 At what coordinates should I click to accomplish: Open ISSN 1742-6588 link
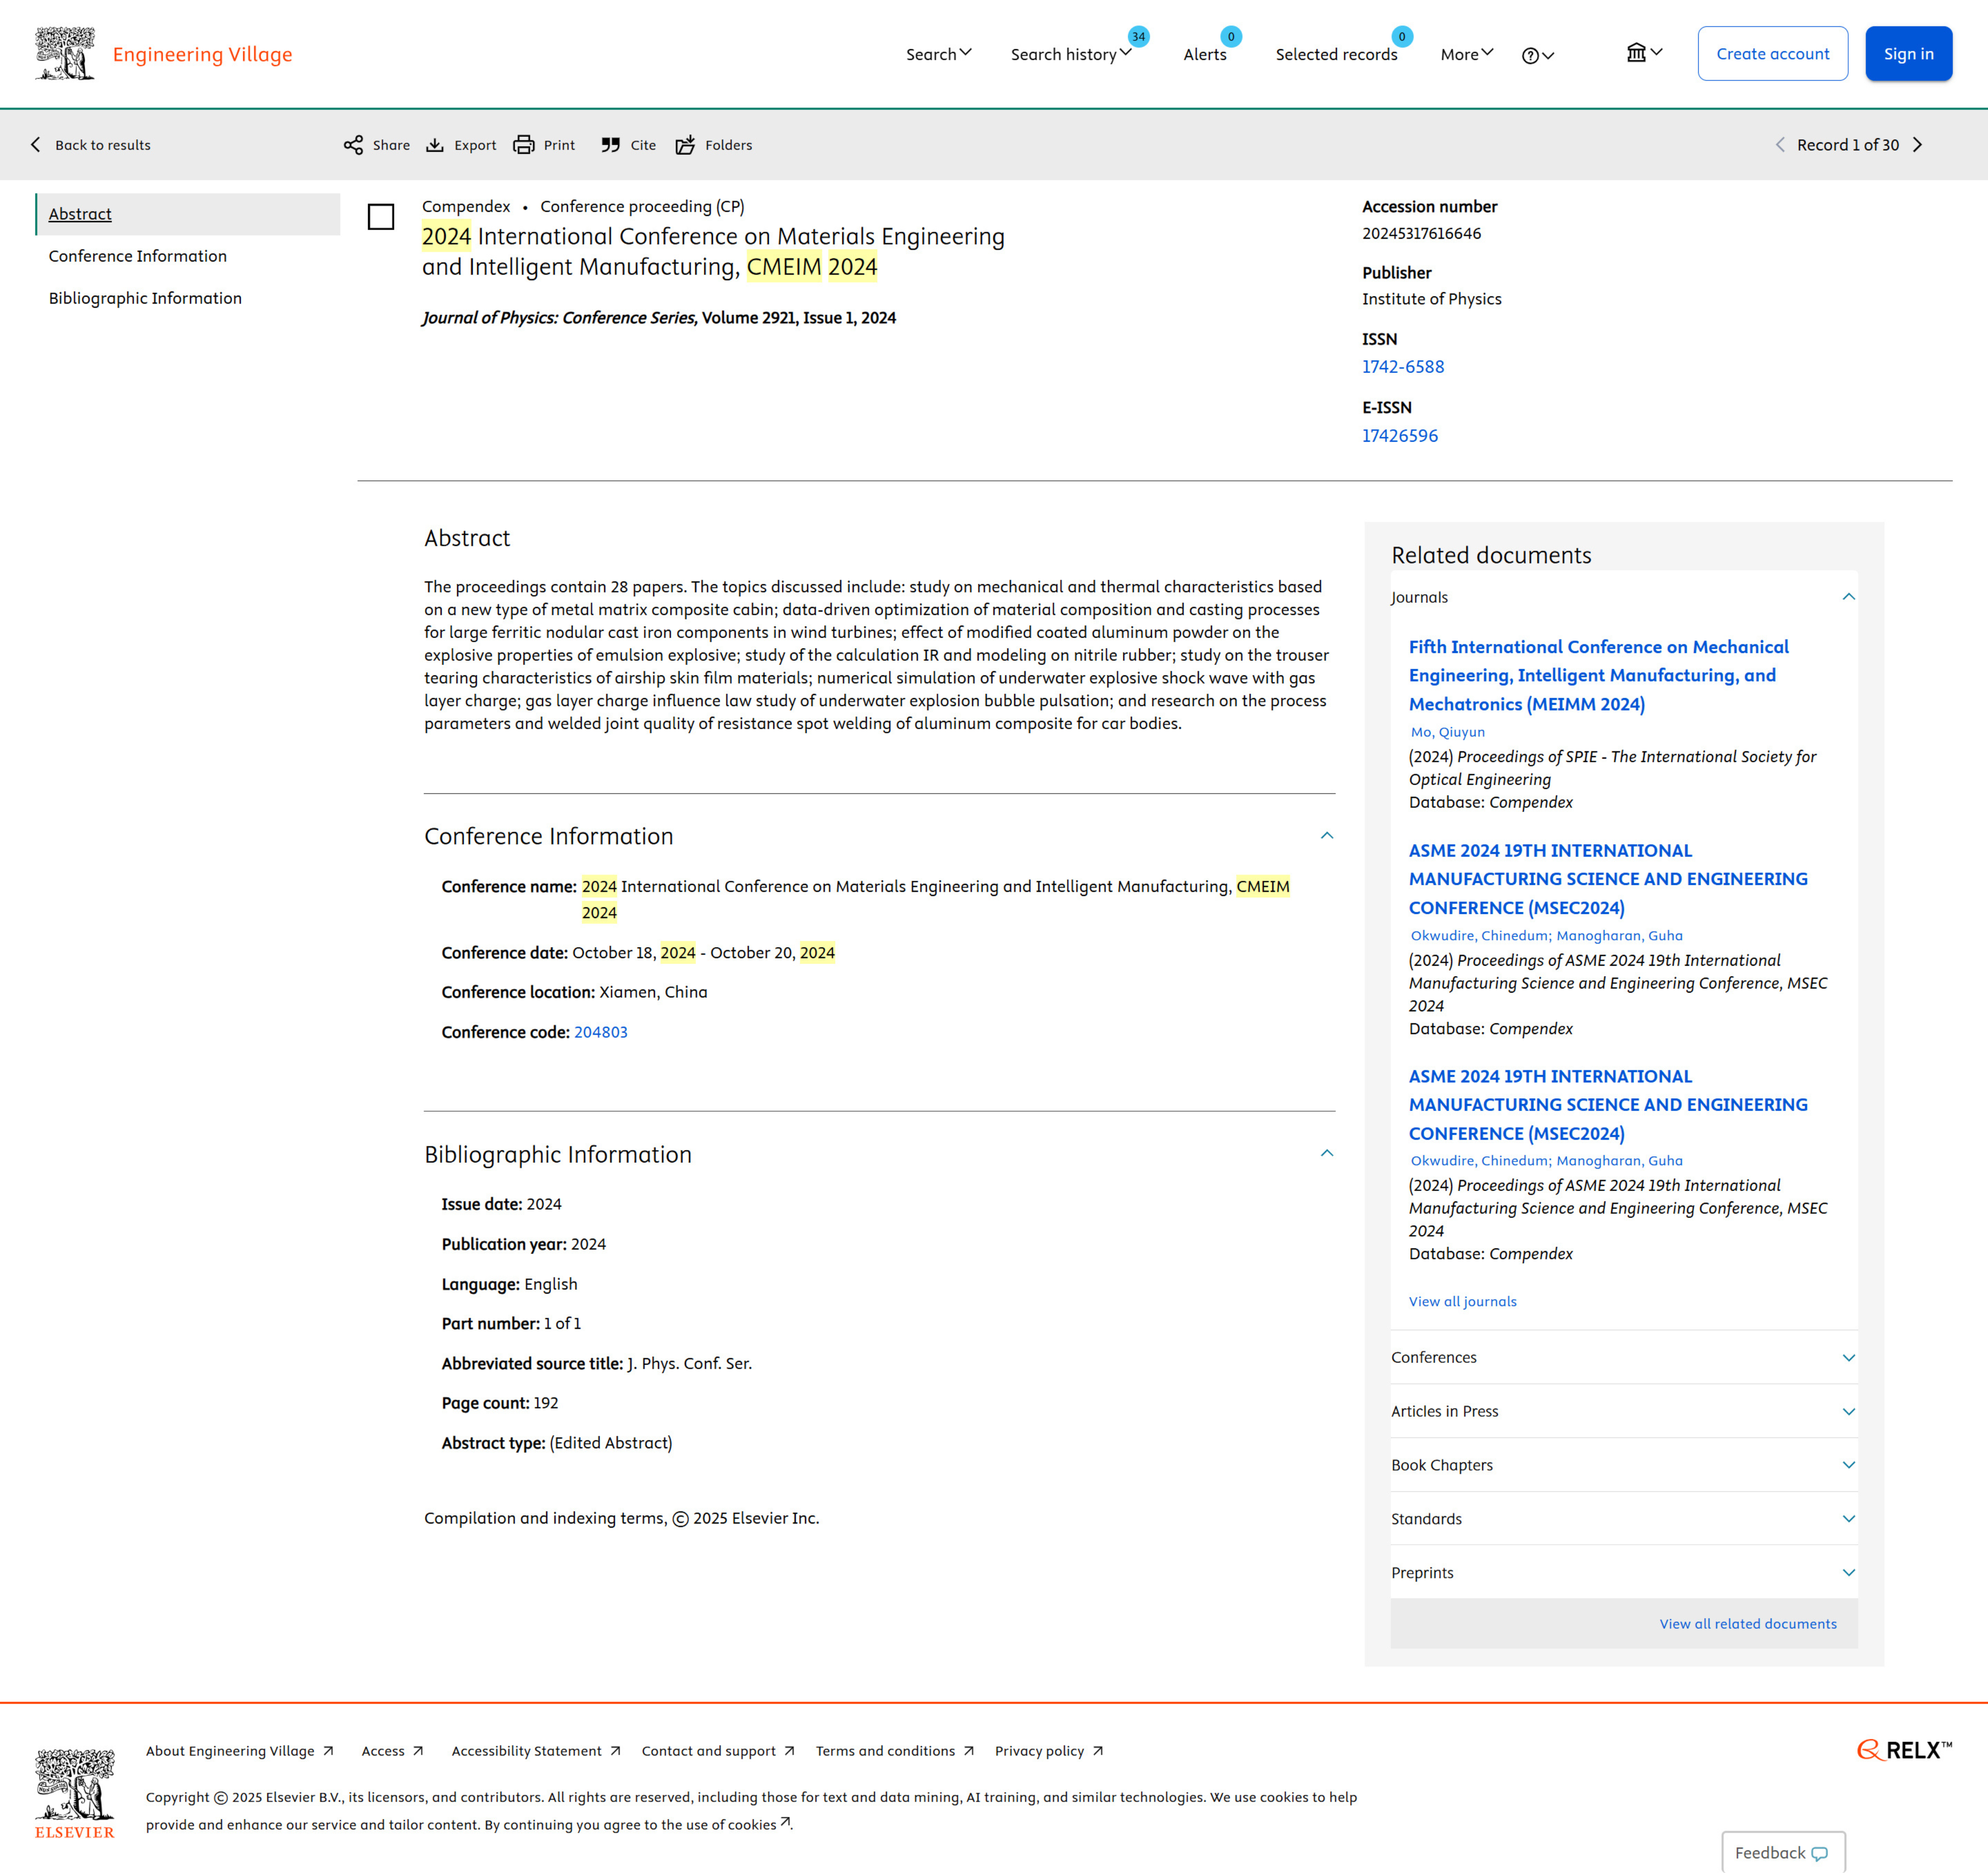tap(1402, 367)
